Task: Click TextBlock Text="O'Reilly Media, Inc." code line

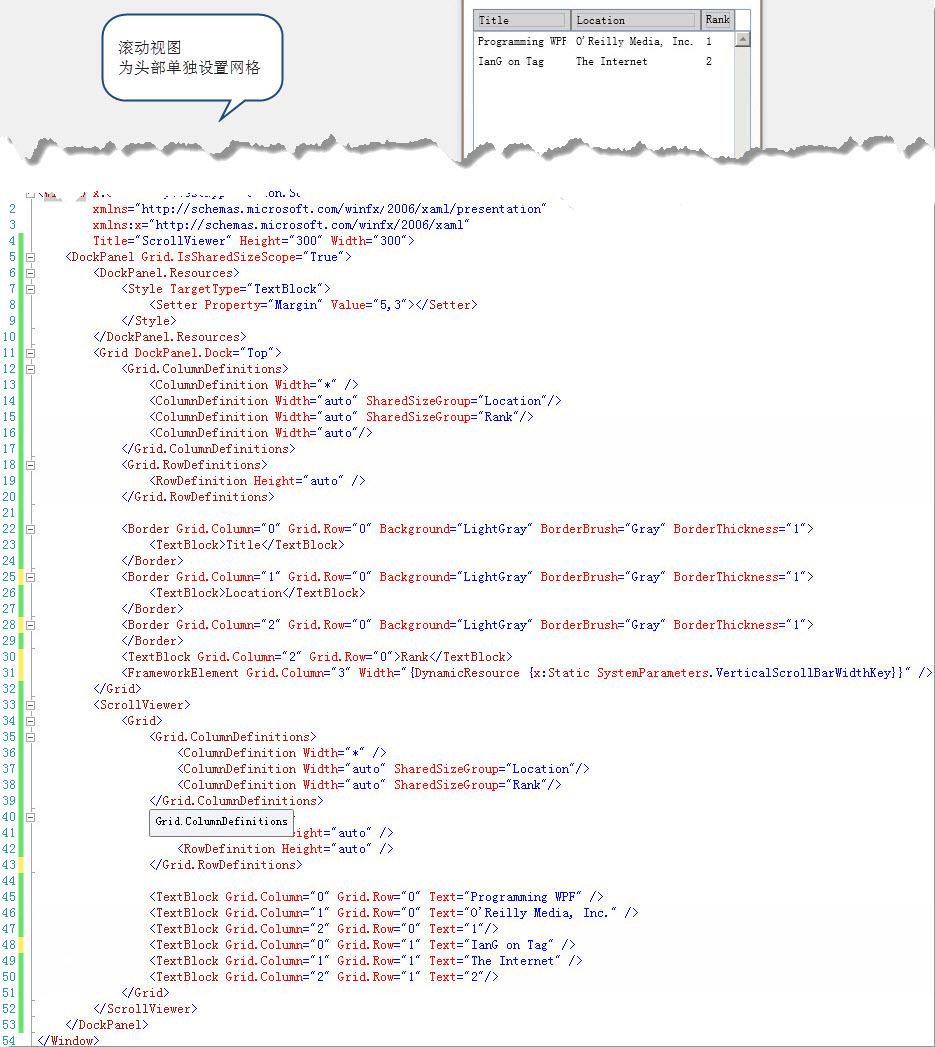Action: point(394,913)
